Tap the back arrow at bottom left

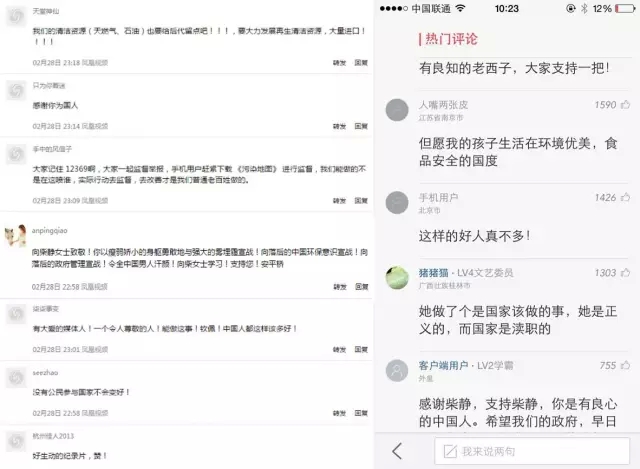click(x=397, y=451)
